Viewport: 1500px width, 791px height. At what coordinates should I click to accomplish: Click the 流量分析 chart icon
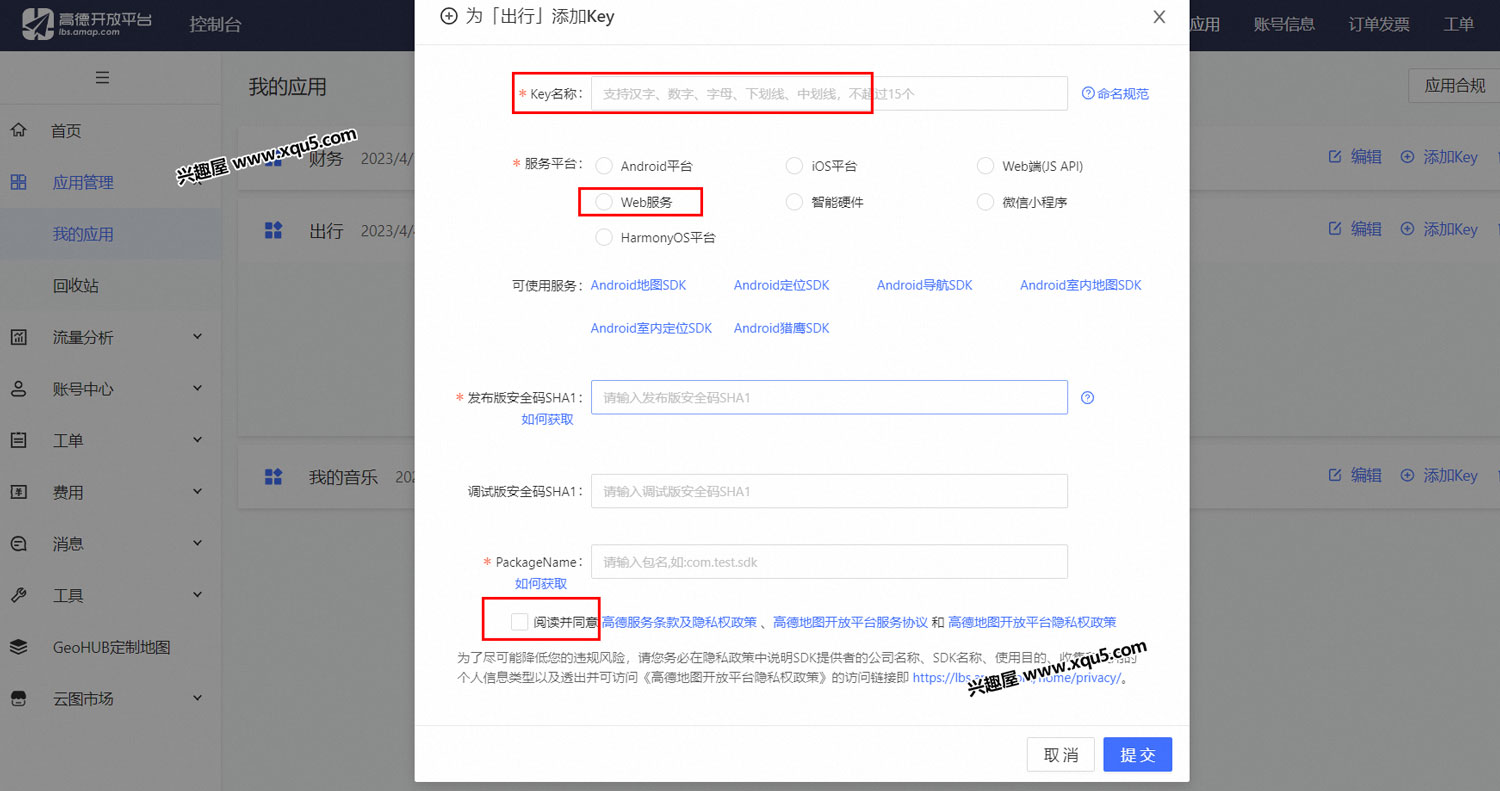18,337
